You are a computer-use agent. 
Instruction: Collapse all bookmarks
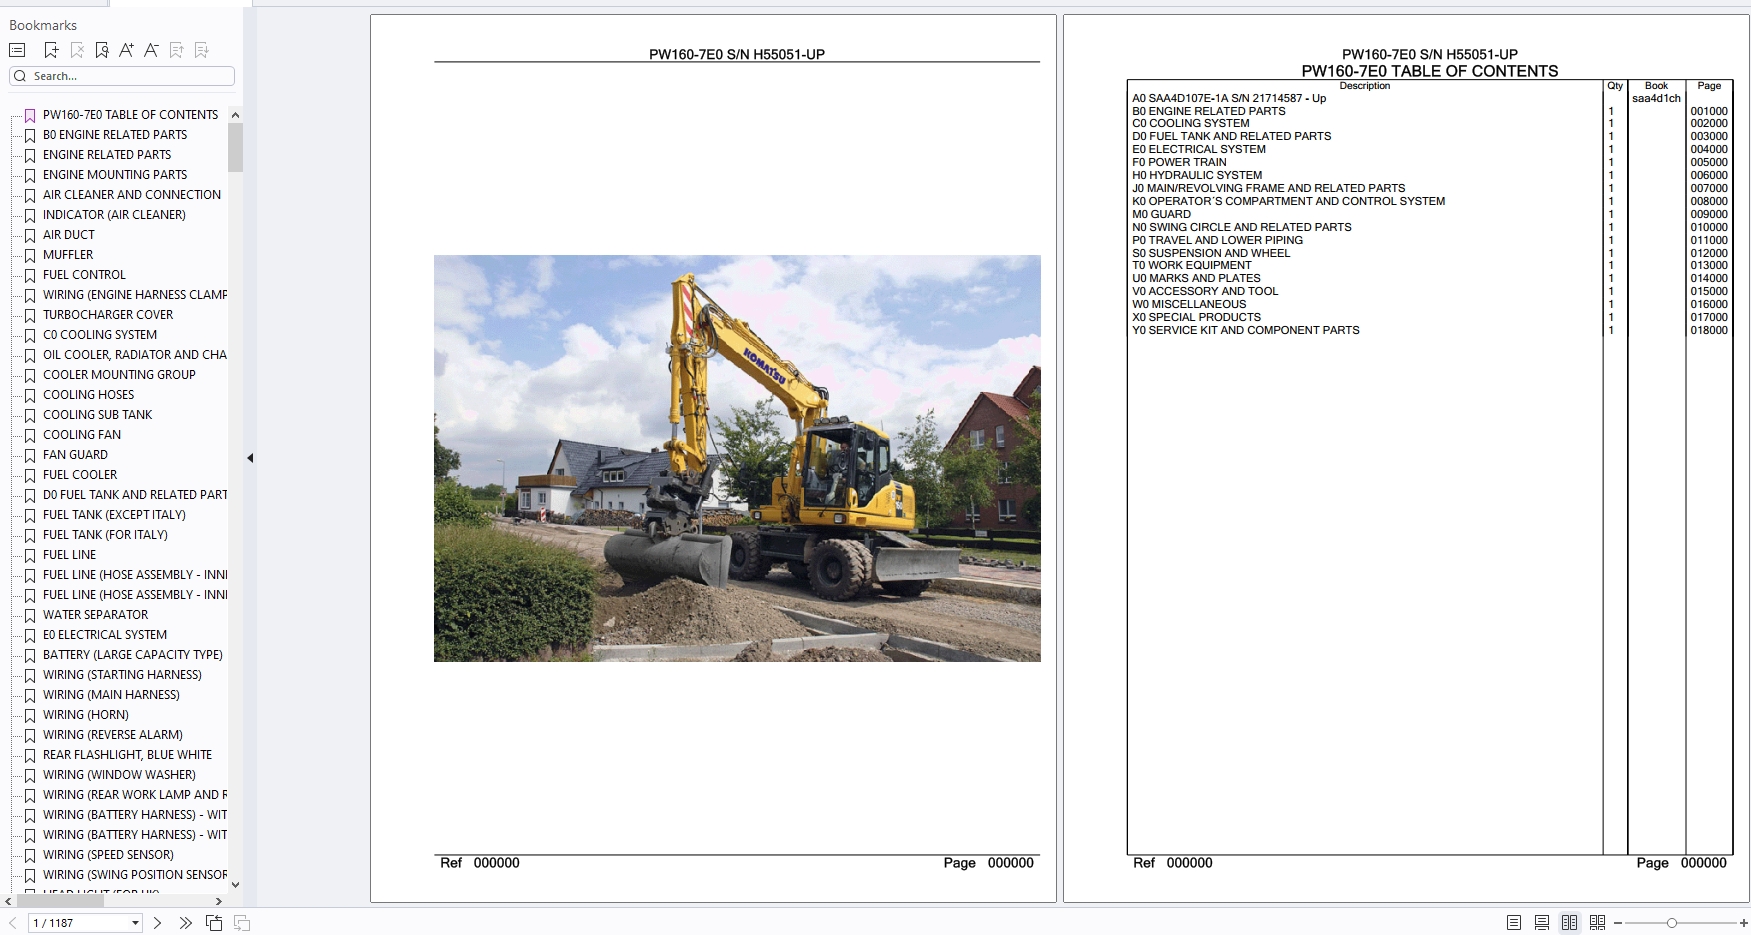[x=177, y=49]
